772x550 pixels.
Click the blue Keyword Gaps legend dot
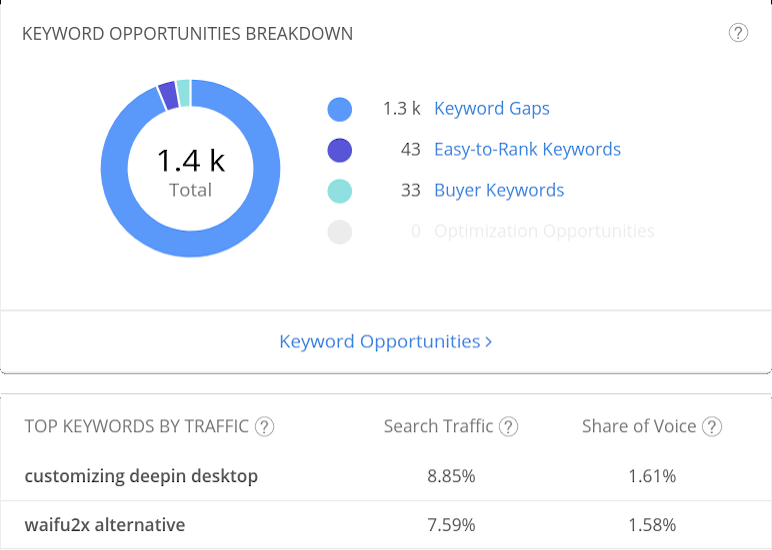[x=340, y=109]
